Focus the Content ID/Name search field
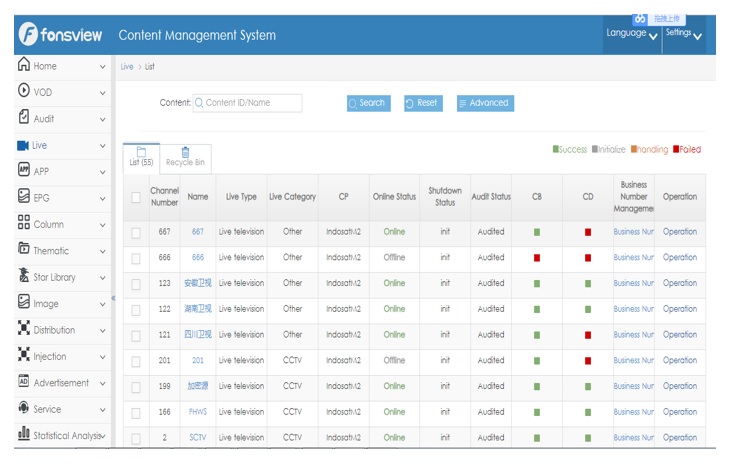 click(247, 103)
